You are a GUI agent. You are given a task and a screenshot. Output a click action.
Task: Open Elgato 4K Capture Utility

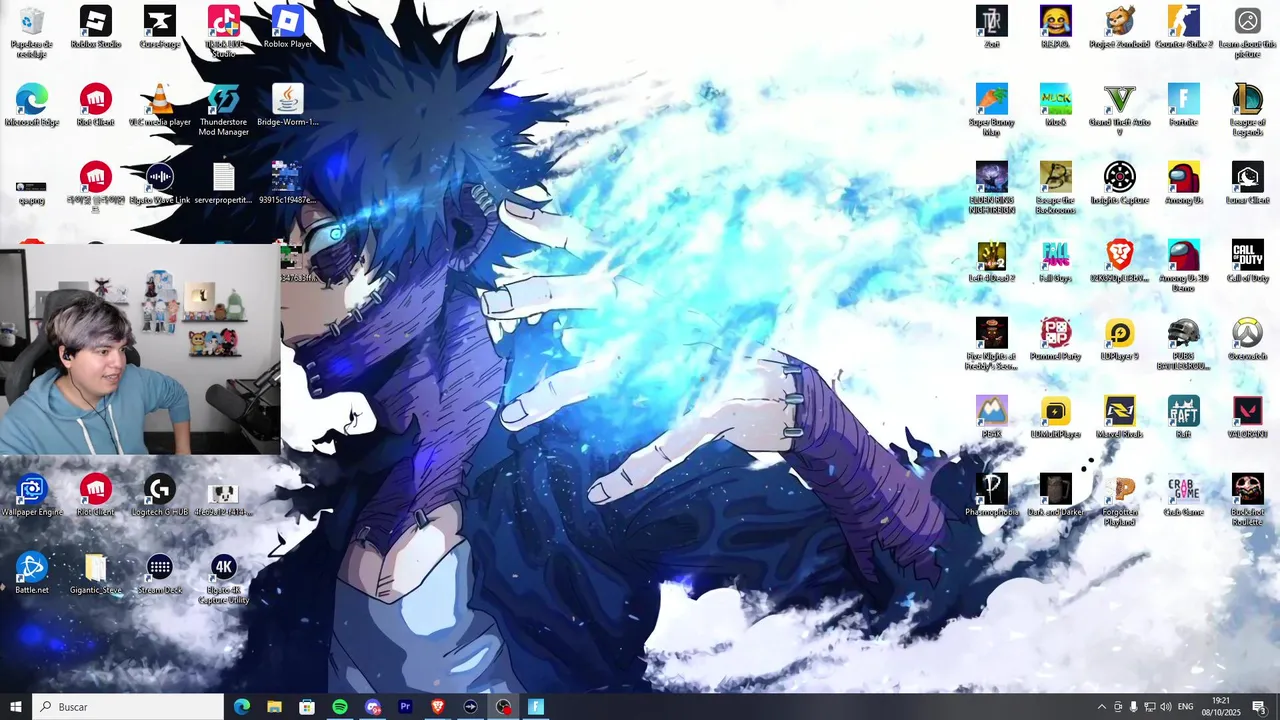click(224, 578)
